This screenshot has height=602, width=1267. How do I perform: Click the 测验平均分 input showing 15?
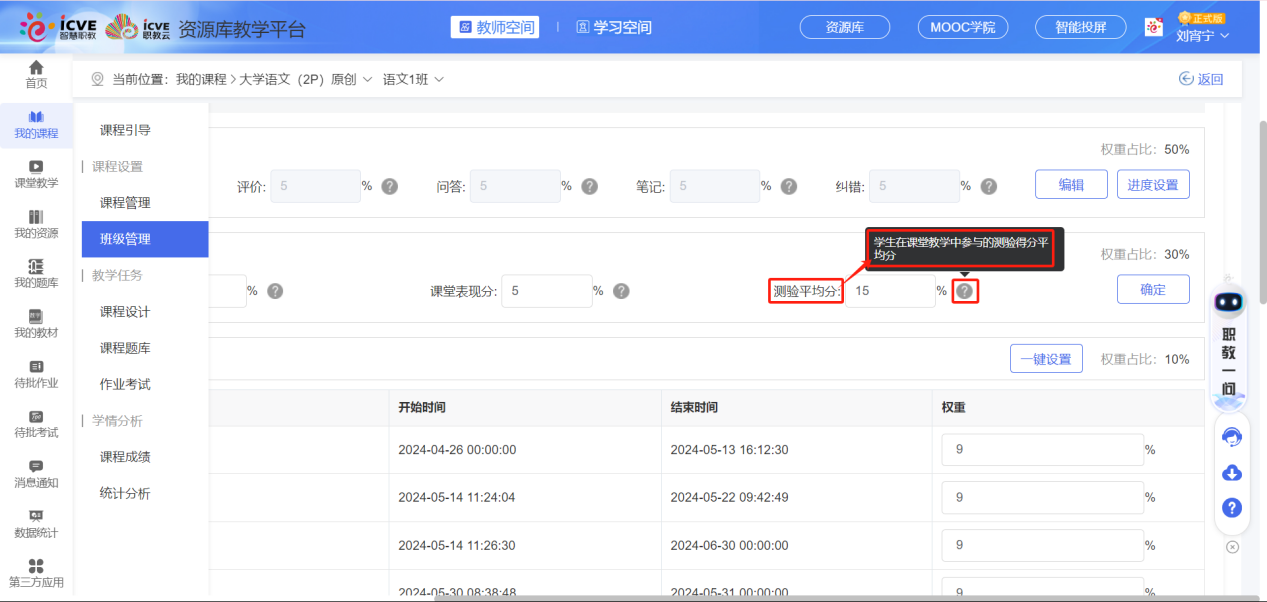(x=890, y=291)
